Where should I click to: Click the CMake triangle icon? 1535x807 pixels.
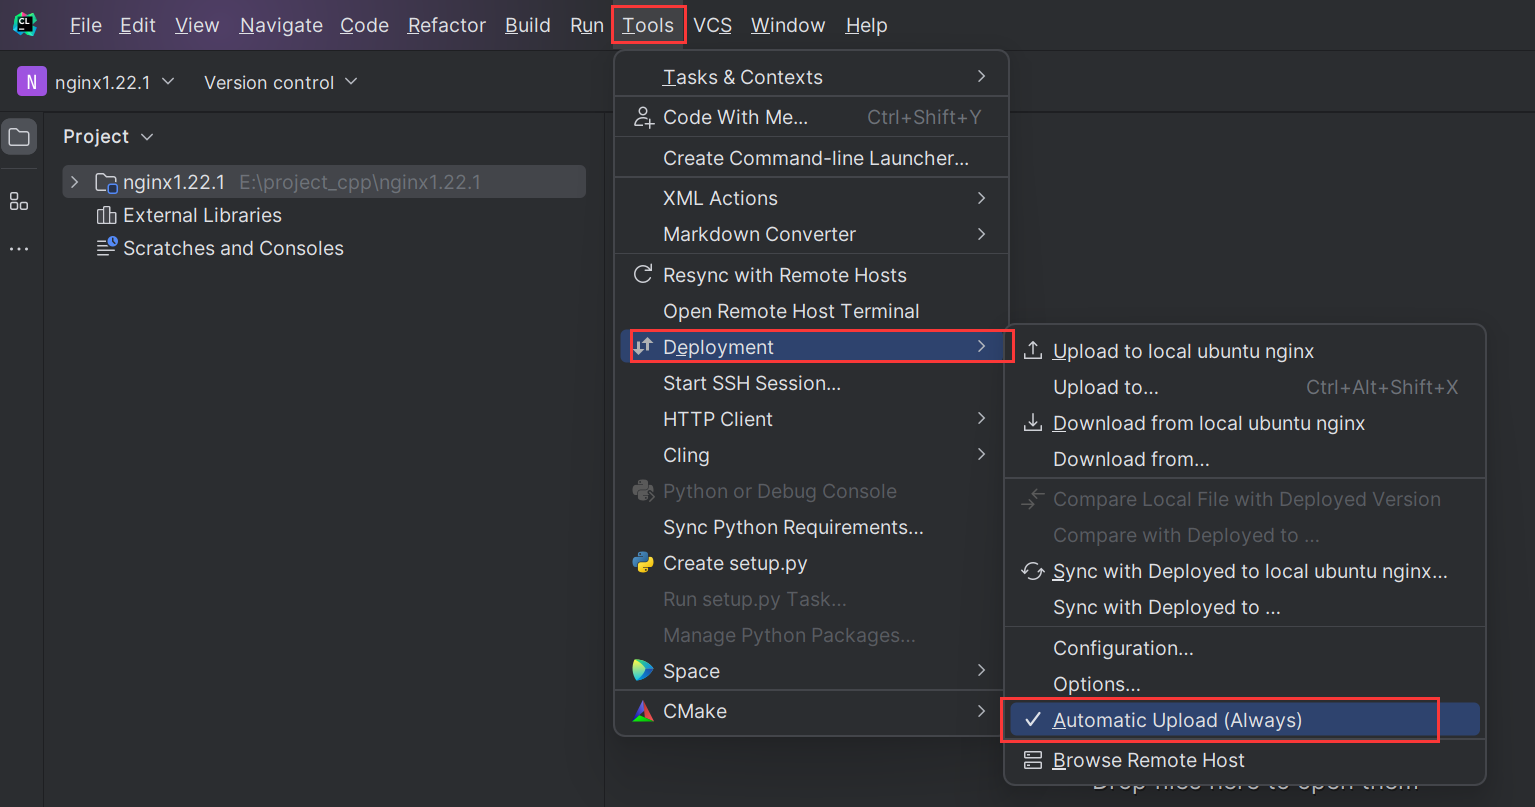click(x=643, y=711)
